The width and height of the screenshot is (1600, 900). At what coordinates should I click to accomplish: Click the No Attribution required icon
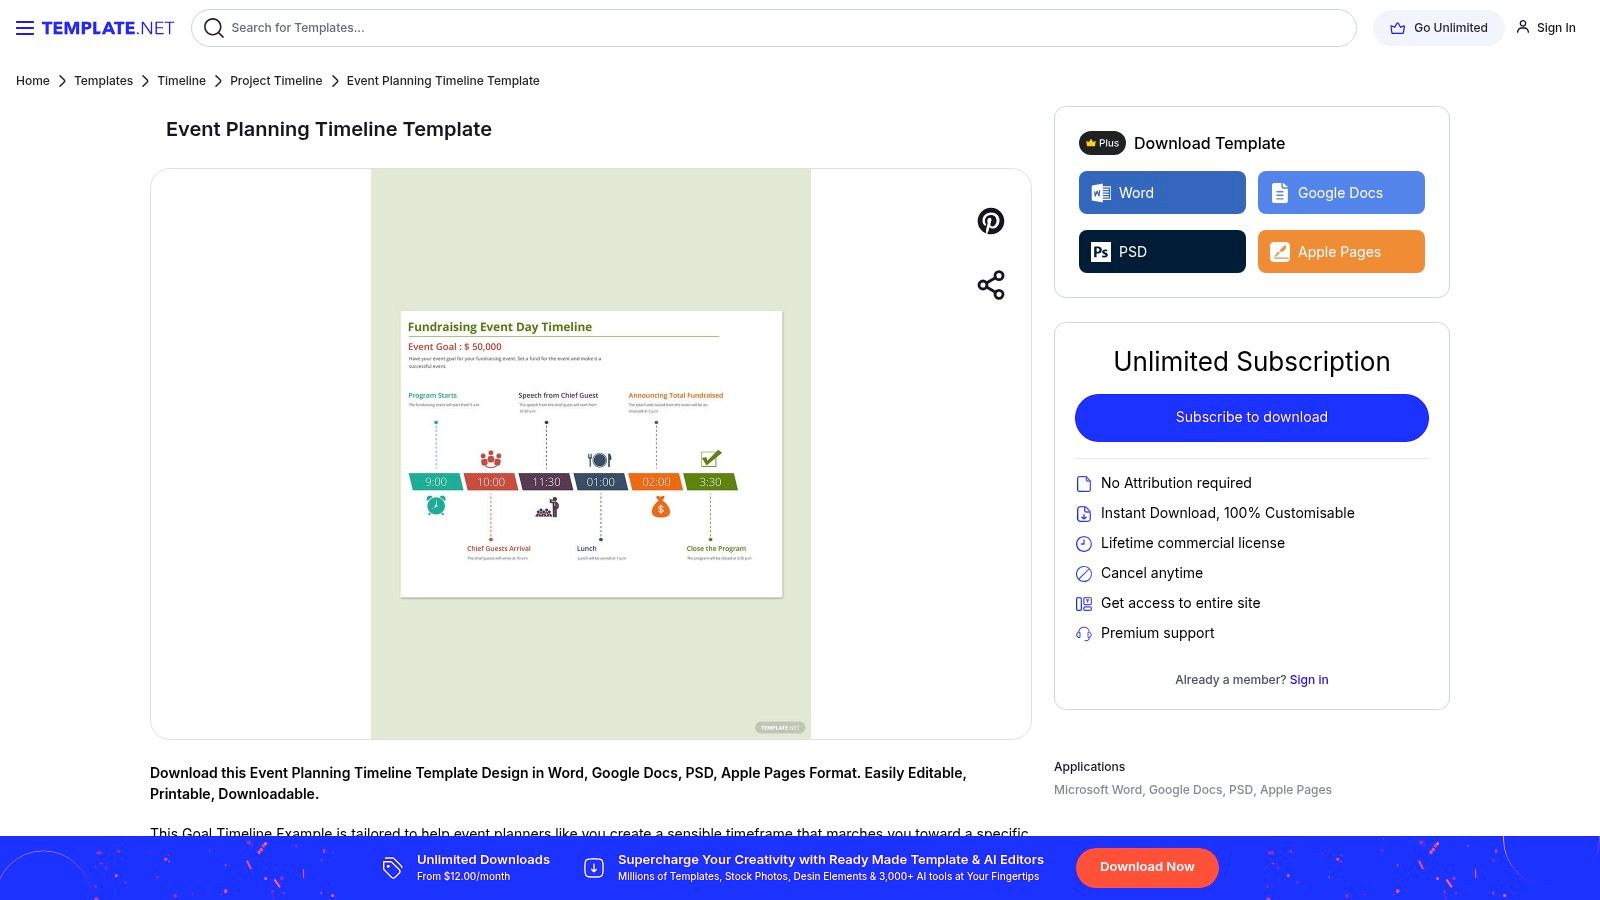1083,484
